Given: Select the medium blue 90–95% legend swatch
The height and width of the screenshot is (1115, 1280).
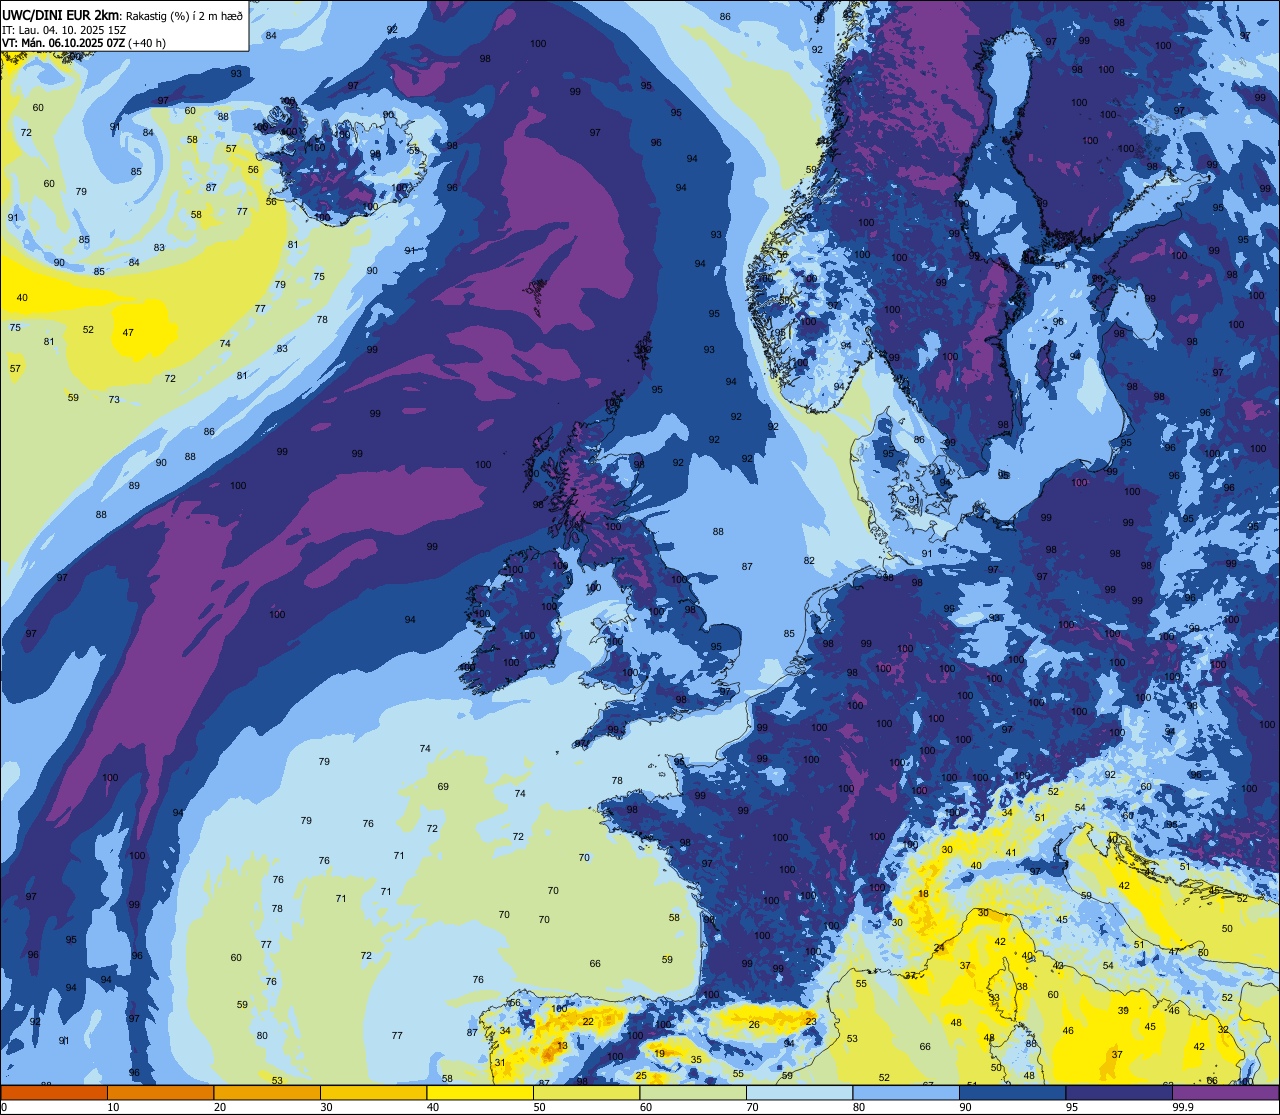Looking at the screenshot, I should [1012, 1092].
